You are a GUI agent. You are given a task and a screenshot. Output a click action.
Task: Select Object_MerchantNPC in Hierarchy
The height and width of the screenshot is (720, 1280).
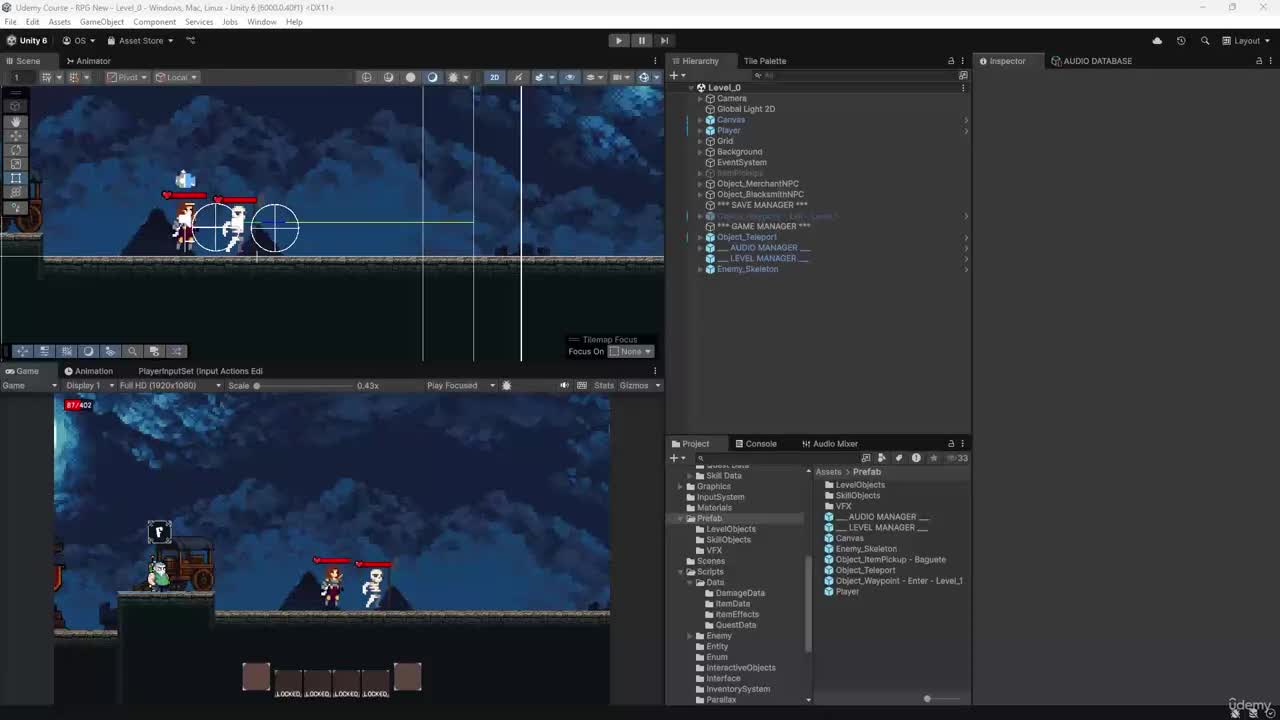pos(758,184)
